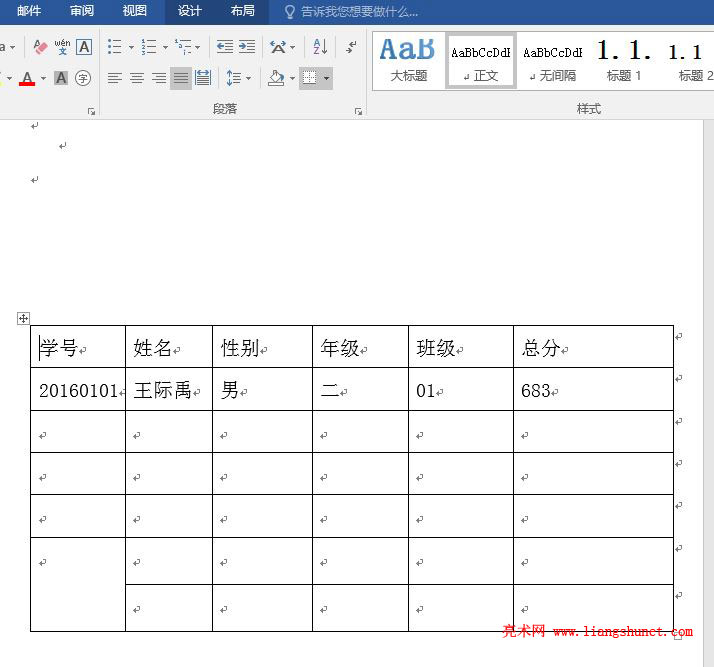Expand the multilevel list dropdown arrow
The image size is (714, 667).
(x=198, y=47)
